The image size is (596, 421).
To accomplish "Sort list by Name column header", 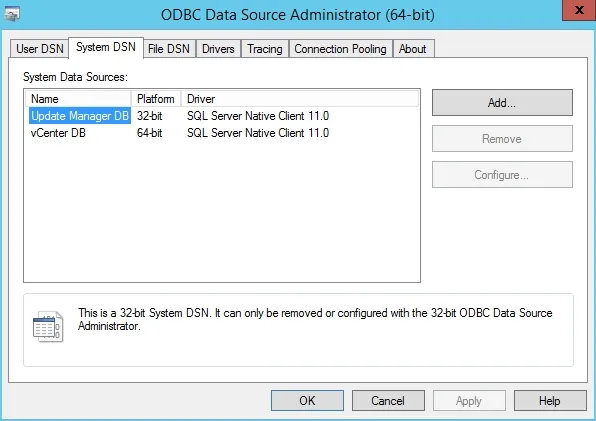I will (78, 99).
